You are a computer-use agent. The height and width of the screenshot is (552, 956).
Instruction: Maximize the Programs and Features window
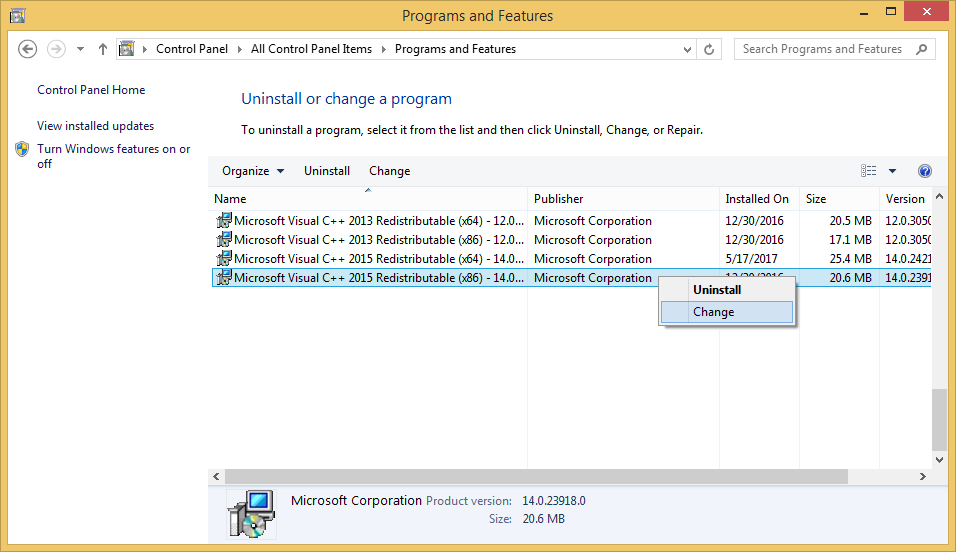coord(891,12)
